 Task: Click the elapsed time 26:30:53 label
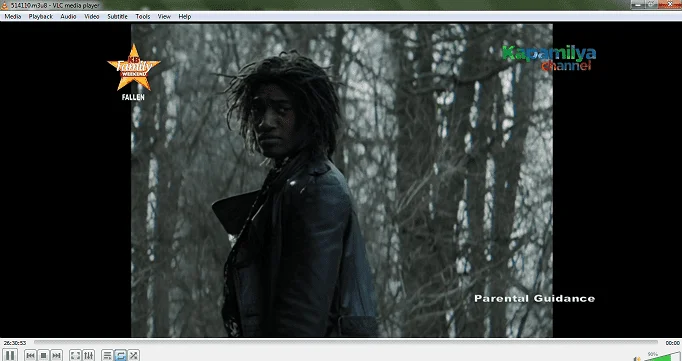[15, 343]
